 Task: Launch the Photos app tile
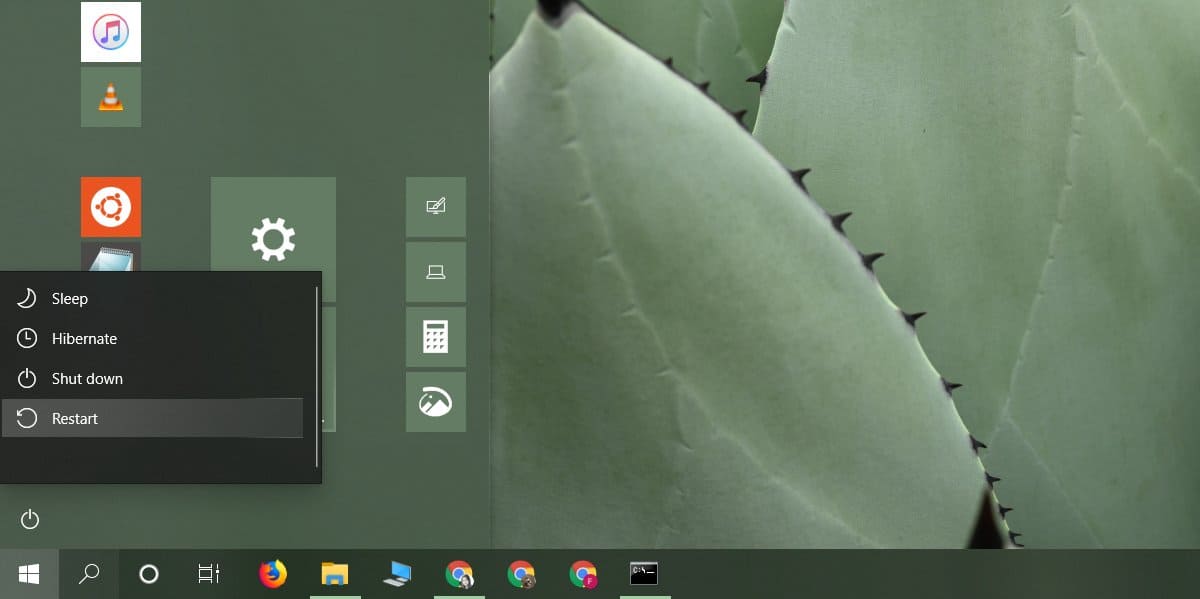click(435, 402)
